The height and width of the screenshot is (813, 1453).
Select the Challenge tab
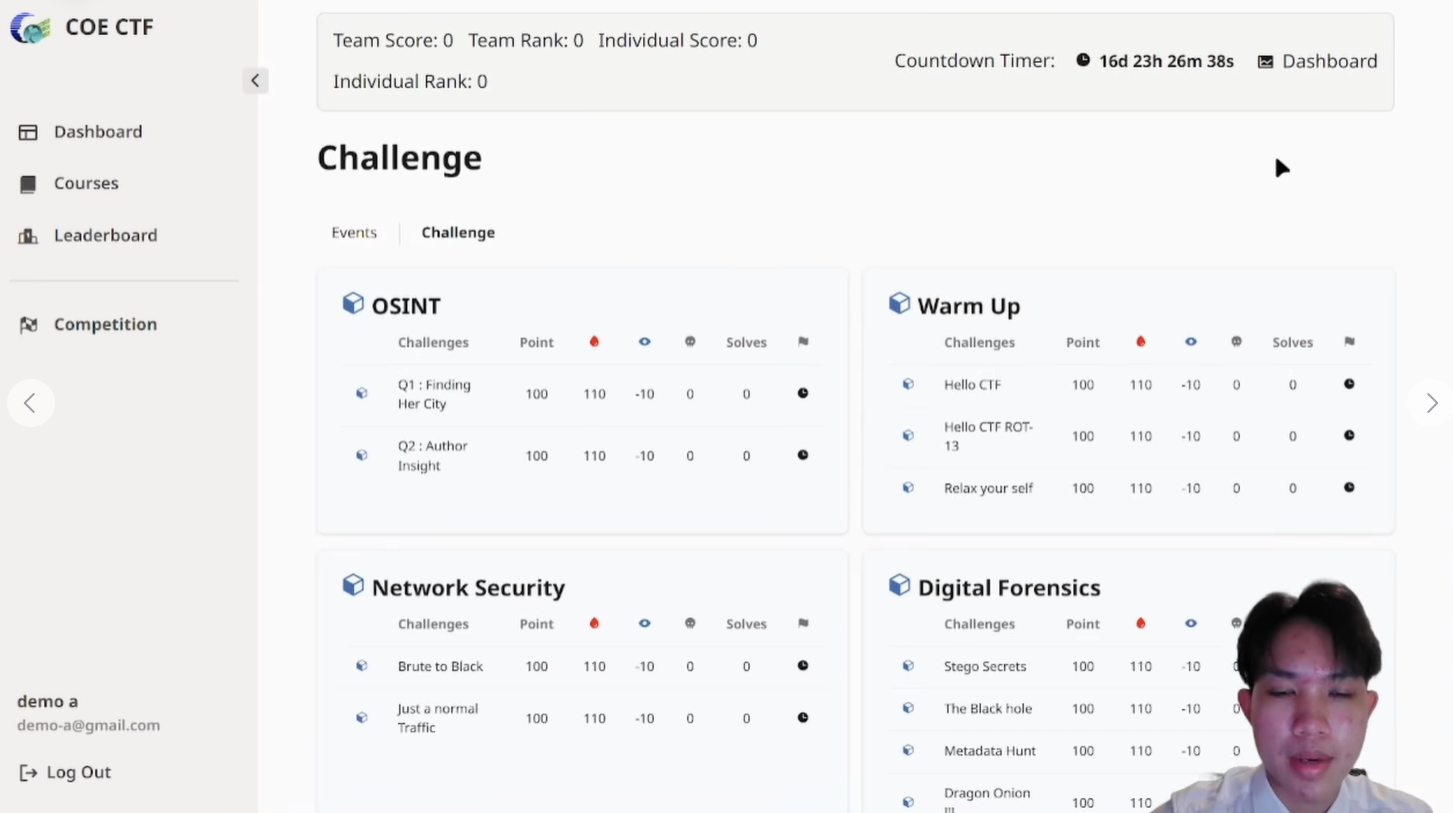pyautogui.click(x=458, y=233)
